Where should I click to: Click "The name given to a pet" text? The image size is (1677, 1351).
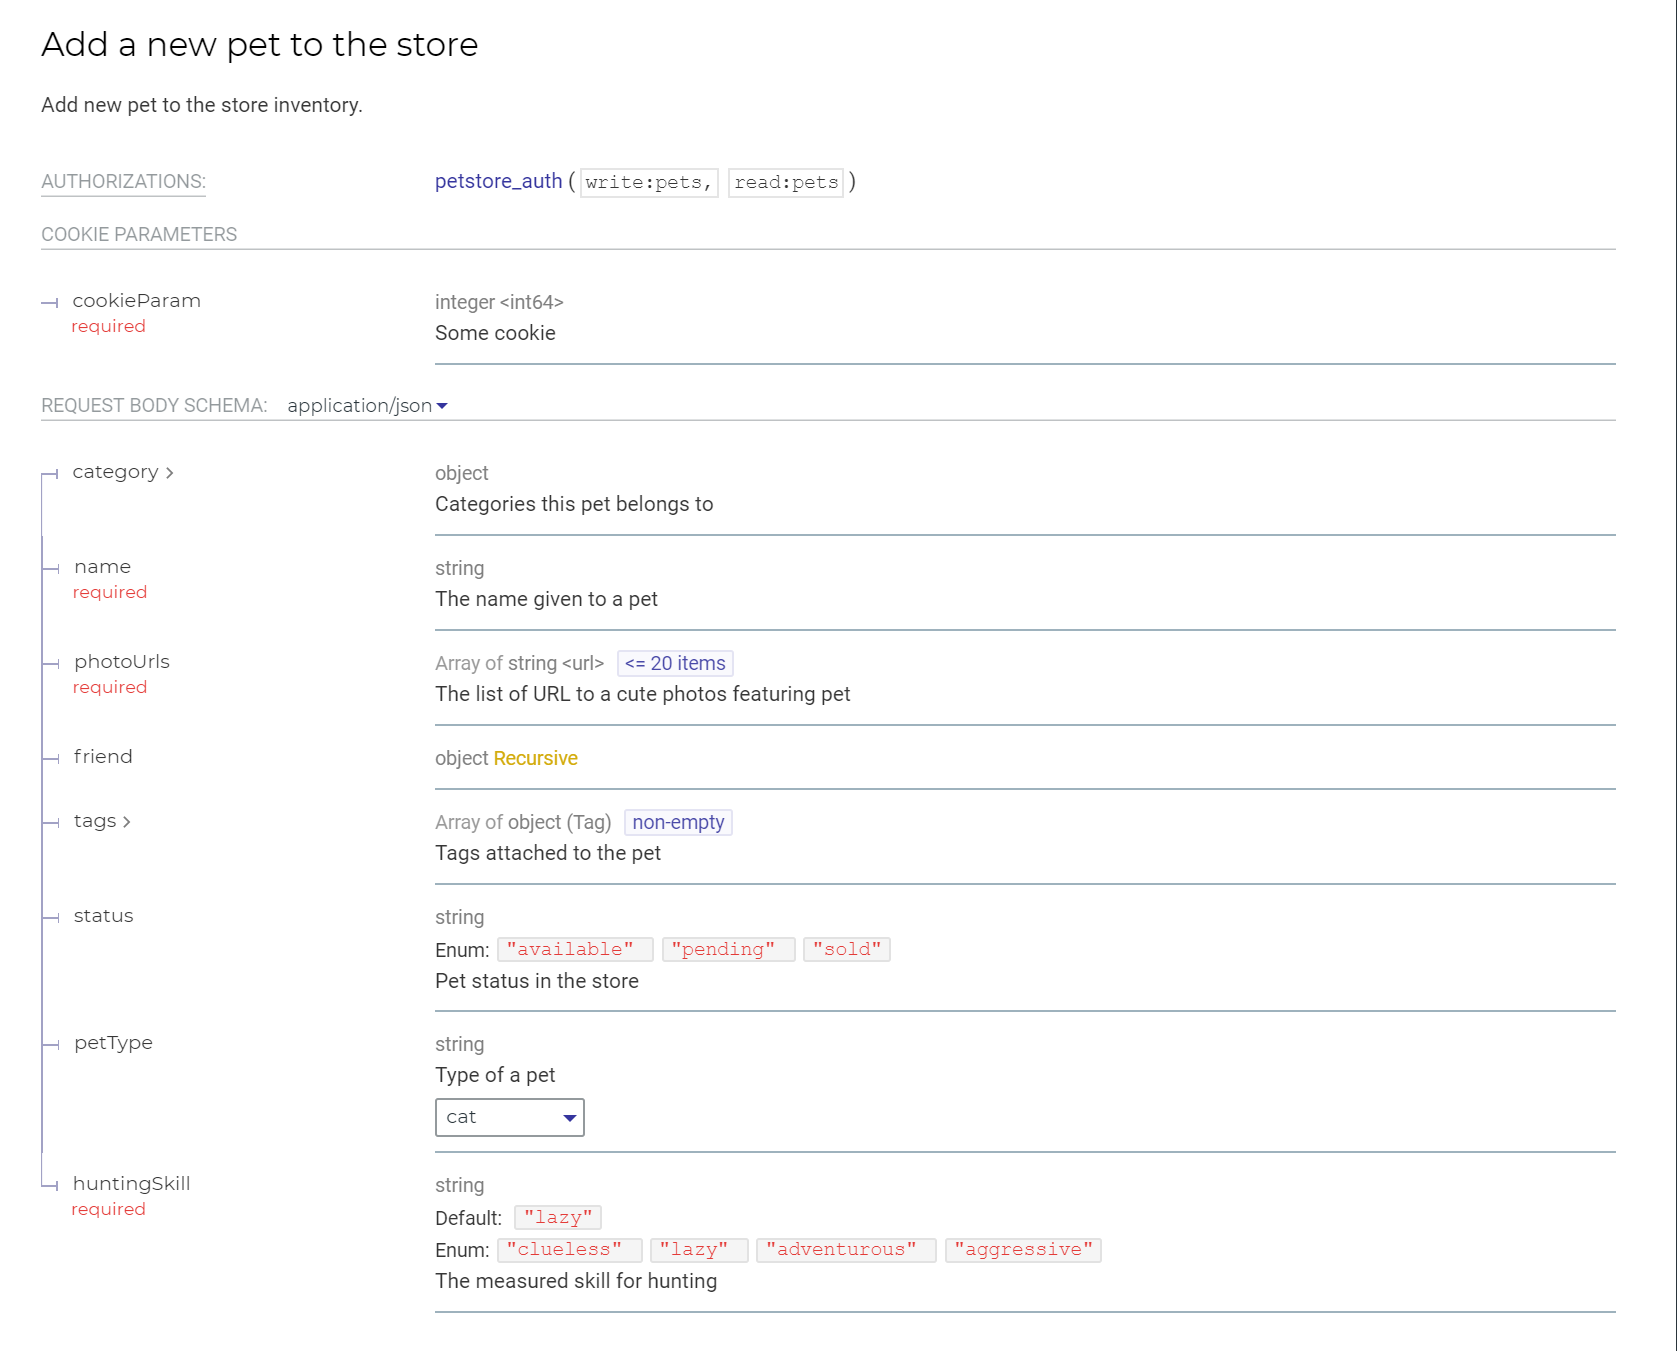pos(546,599)
